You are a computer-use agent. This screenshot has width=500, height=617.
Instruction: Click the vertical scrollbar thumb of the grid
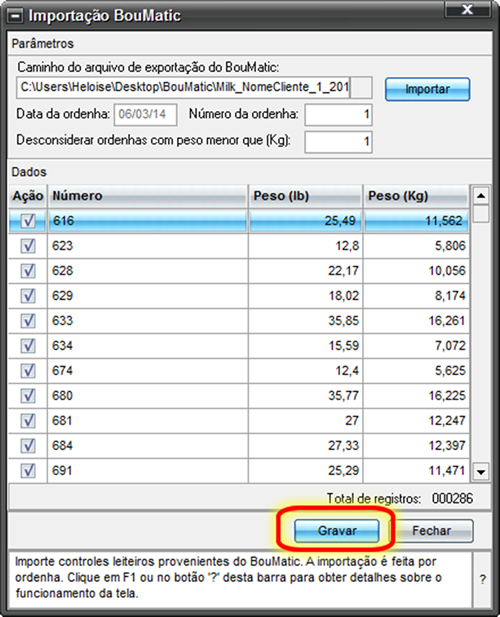coord(481,214)
